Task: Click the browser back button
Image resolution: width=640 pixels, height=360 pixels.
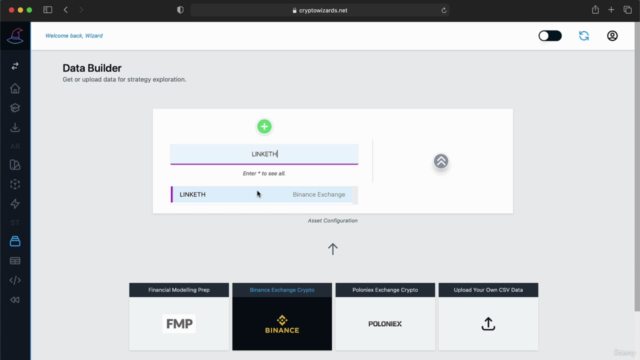Action: (x=66, y=10)
